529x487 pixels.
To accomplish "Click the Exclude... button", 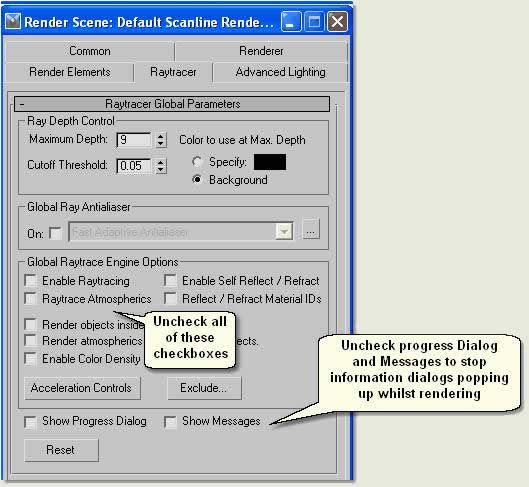I will pyautogui.click(x=204, y=388).
